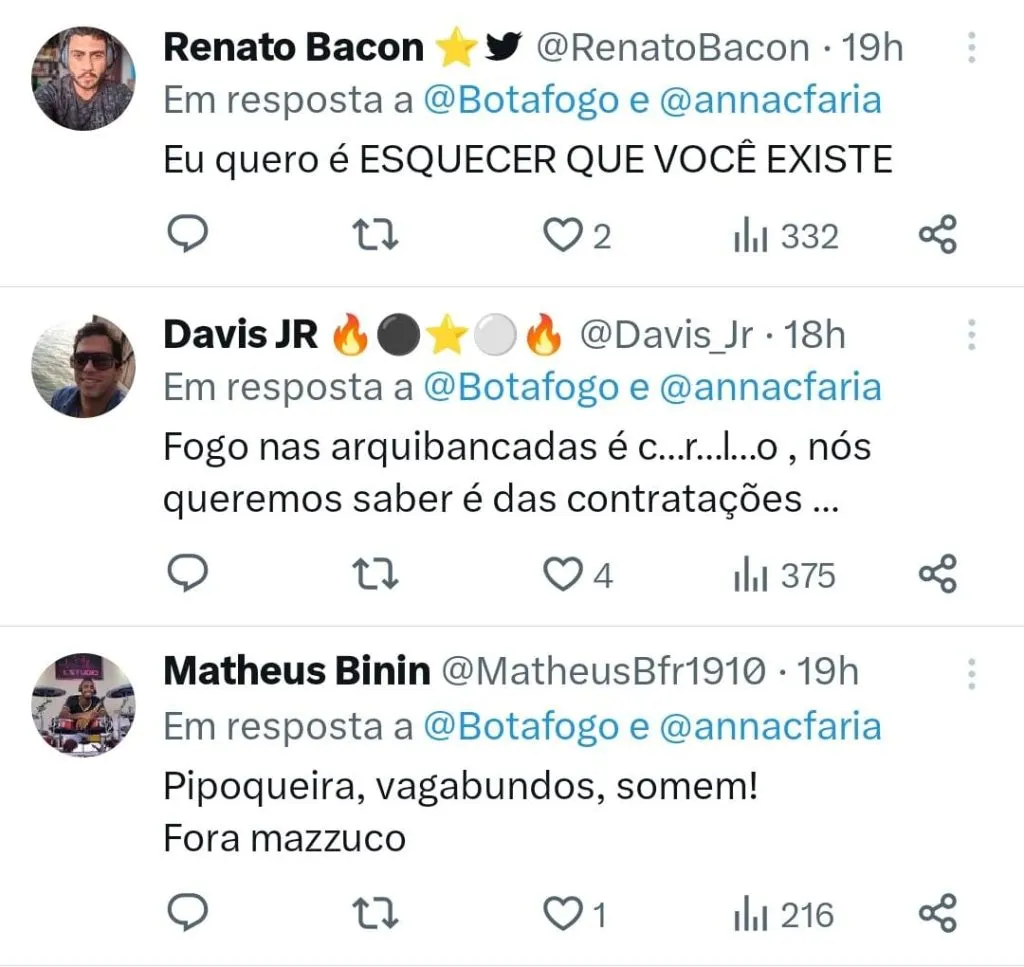Open more options on Davis JR's tweet
The image size is (1024, 967).
point(971,335)
